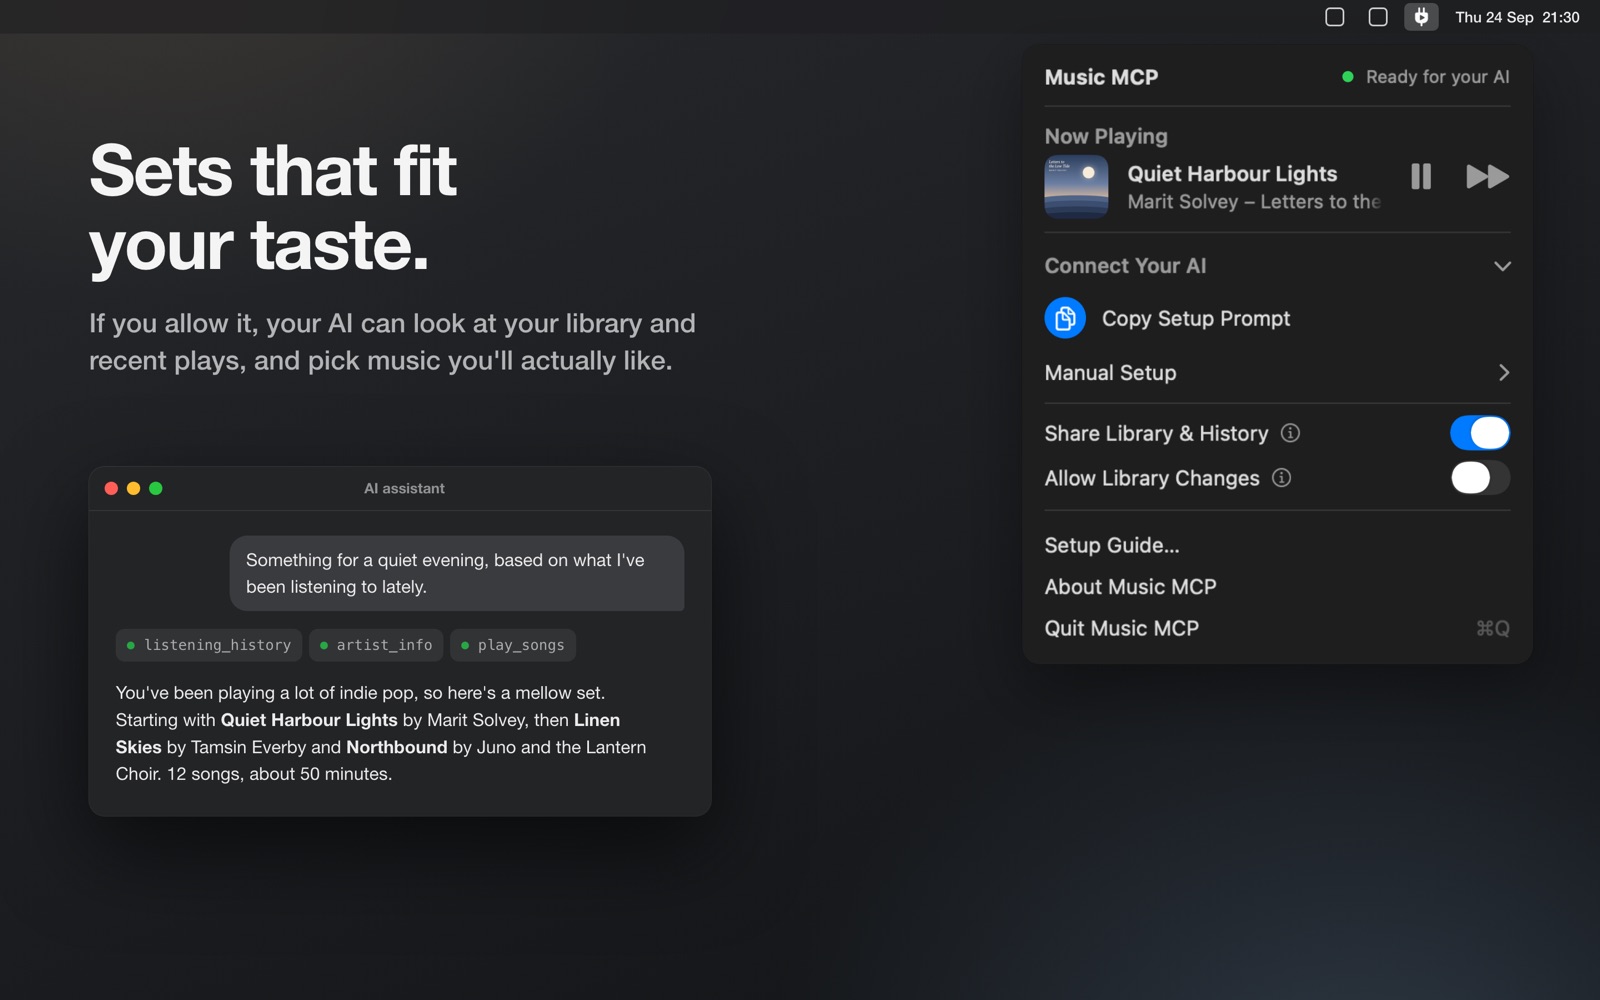Click the blue Copy Setup Prompt icon

pos(1065,318)
